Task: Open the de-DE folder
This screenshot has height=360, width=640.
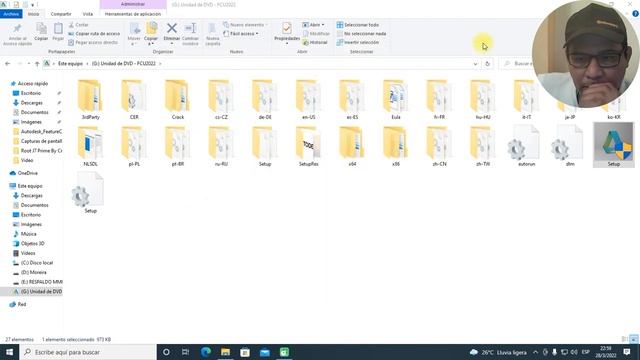Action: pyautogui.click(x=265, y=100)
